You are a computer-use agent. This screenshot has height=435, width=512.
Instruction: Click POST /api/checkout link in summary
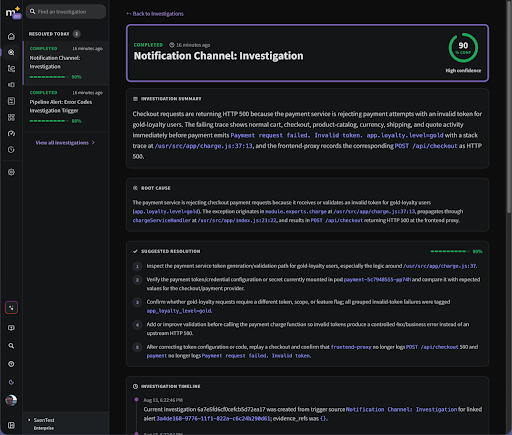click(426, 146)
